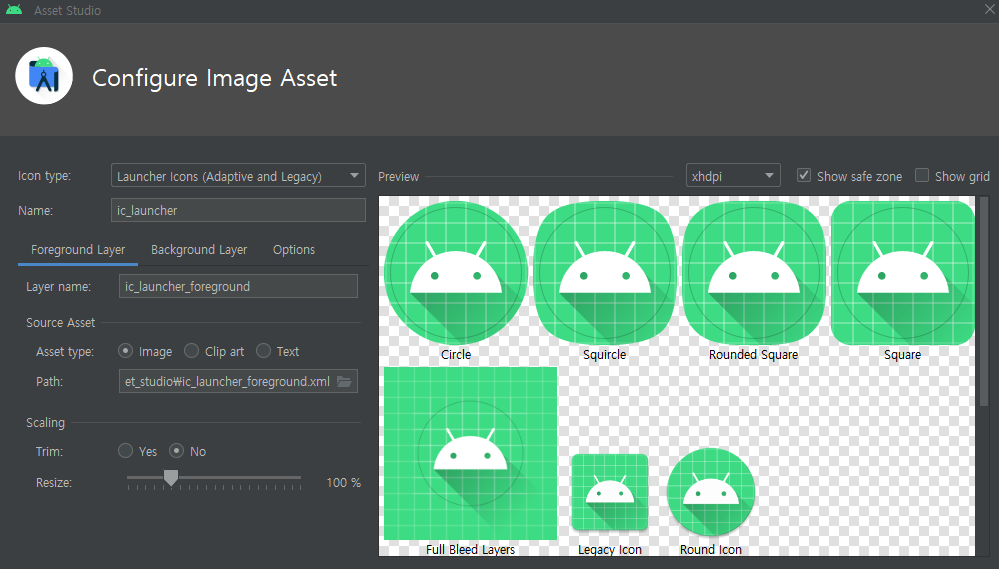The width and height of the screenshot is (999, 569).
Task: Select Text asset type radio button
Action: click(263, 351)
